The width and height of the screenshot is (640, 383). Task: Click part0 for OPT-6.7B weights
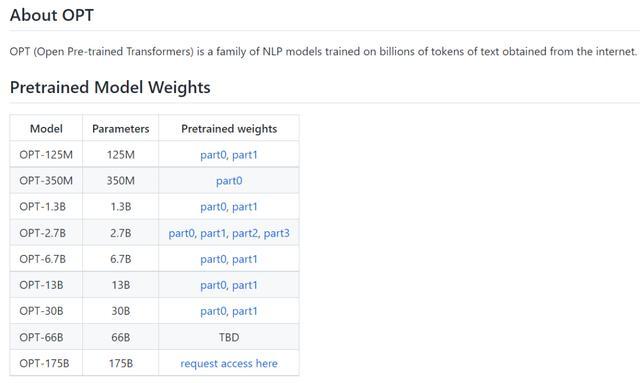pos(213,259)
